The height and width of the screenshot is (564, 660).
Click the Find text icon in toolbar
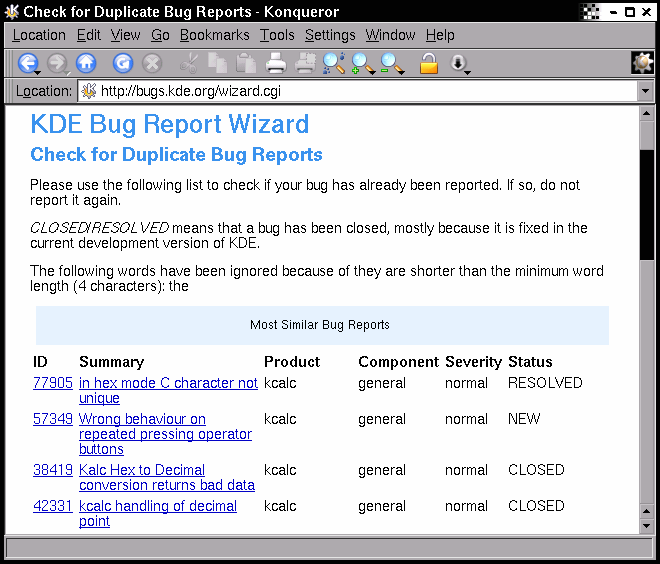tap(333, 64)
